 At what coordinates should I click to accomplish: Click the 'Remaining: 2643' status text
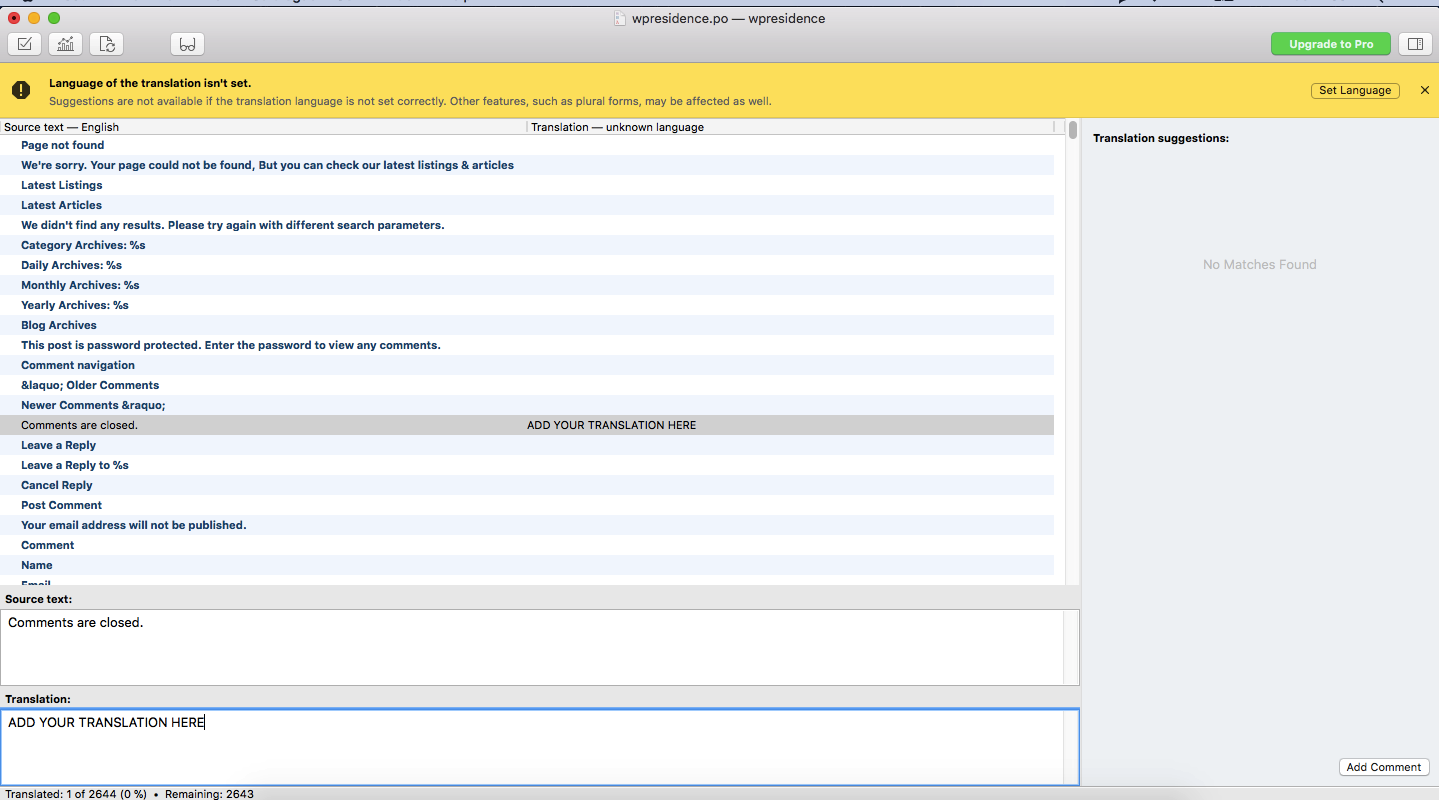click(209, 794)
